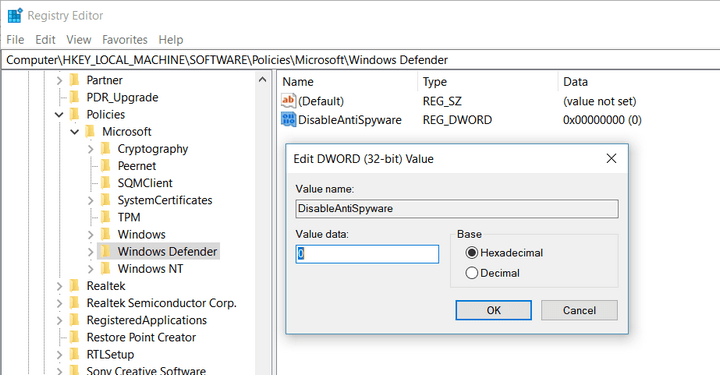The height and width of the screenshot is (375, 720).
Task: Open the Edit menu
Action: point(45,40)
